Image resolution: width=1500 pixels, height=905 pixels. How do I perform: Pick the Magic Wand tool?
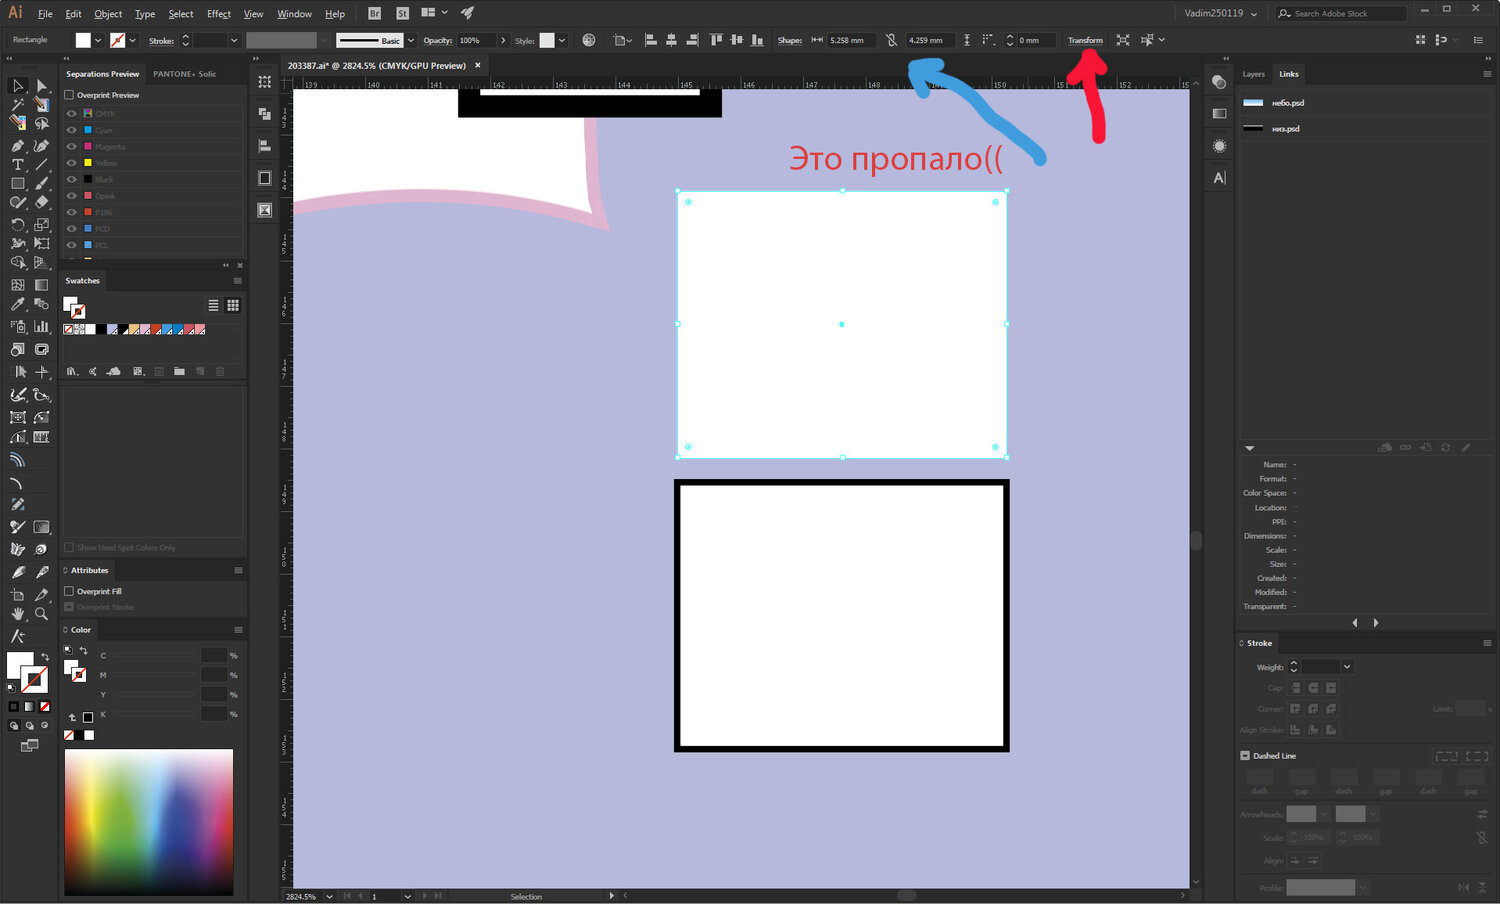click(x=18, y=105)
